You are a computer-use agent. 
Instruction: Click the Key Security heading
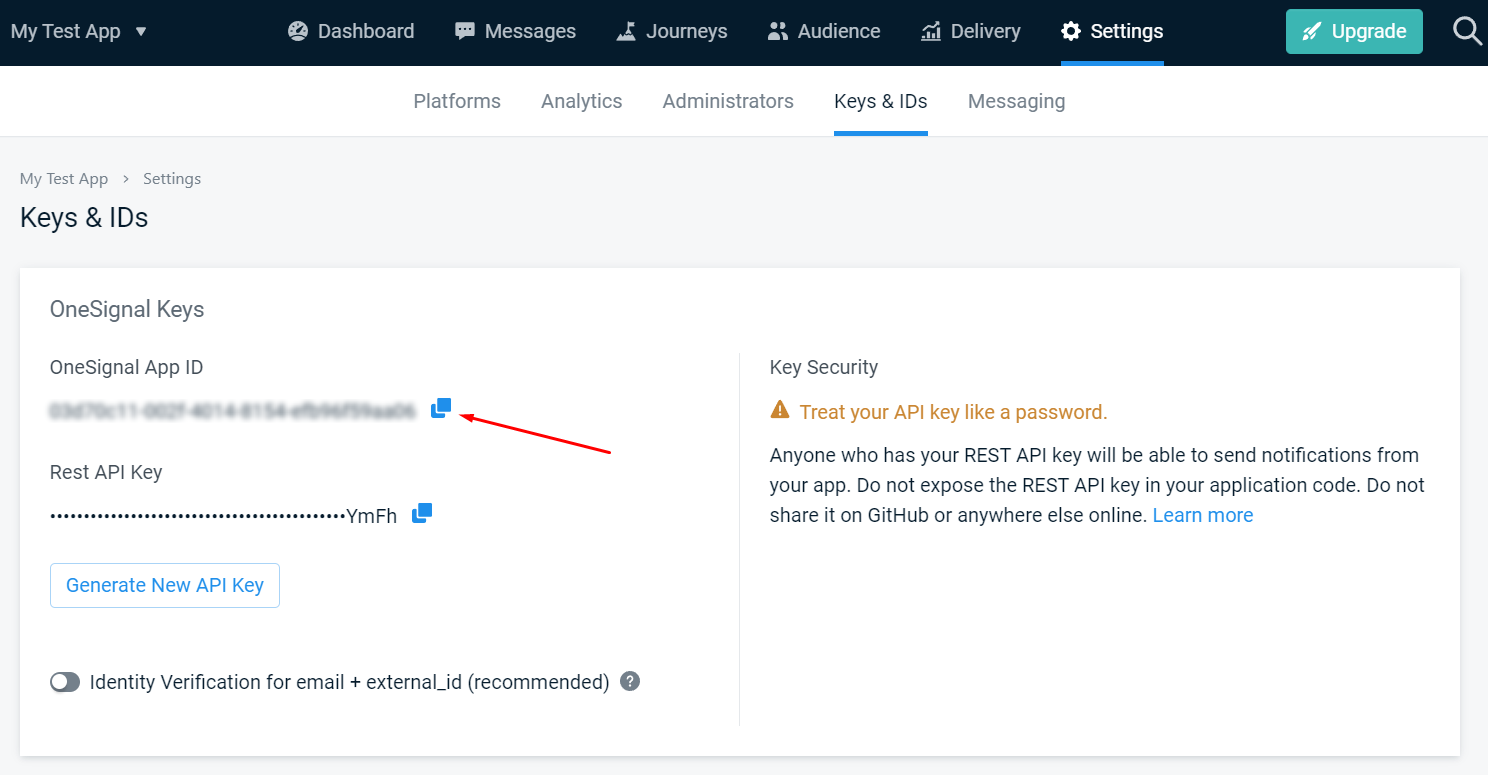tap(824, 367)
